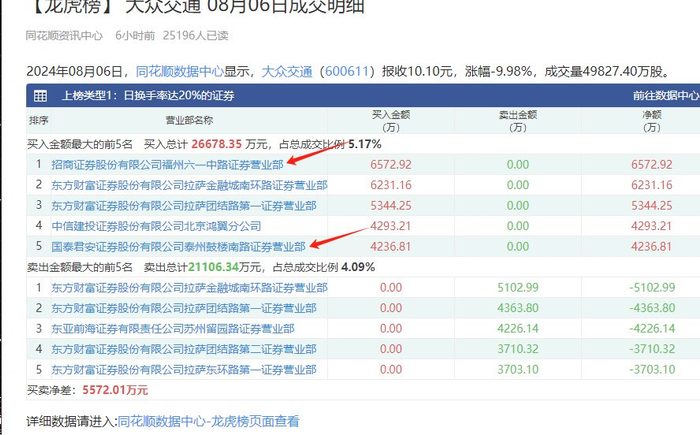Click the table grid icon in blue header

coord(40,96)
